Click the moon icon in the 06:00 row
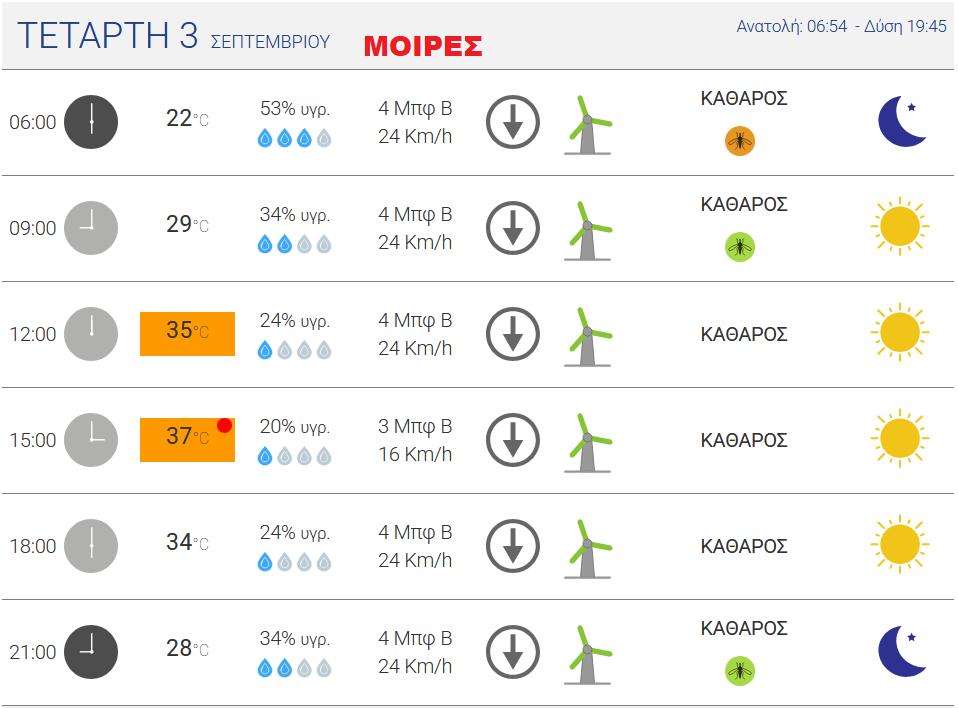 click(902, 121)
